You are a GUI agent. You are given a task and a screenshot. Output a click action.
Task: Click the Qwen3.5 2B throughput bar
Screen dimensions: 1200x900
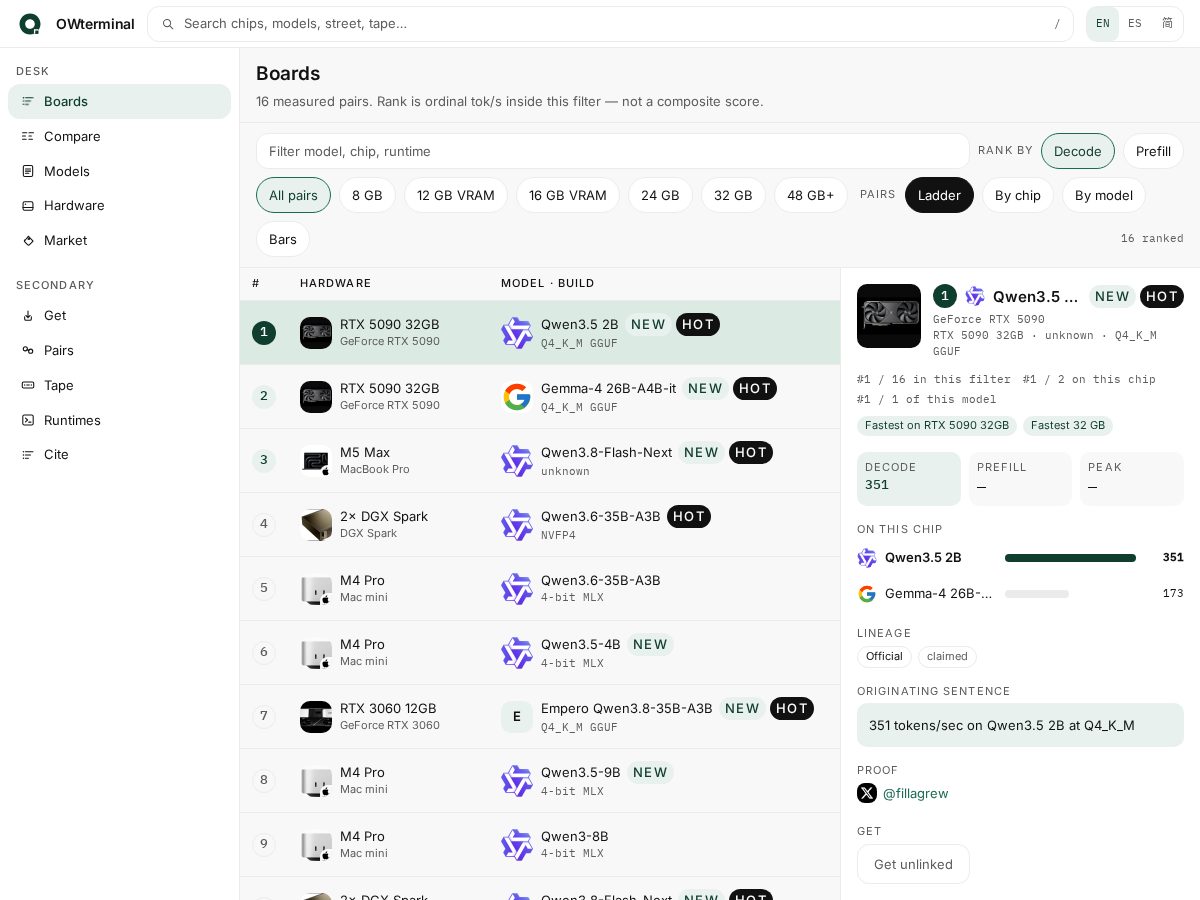tap(1070, 558)
